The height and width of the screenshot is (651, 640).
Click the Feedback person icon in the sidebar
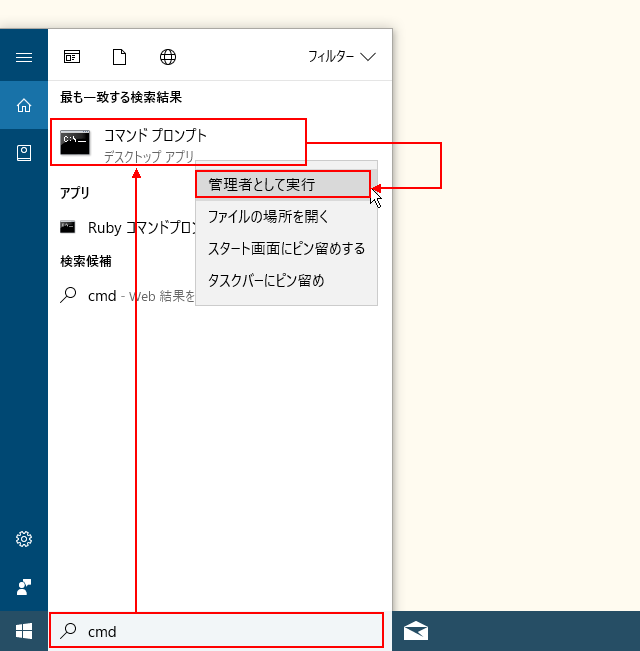(24, 587)
